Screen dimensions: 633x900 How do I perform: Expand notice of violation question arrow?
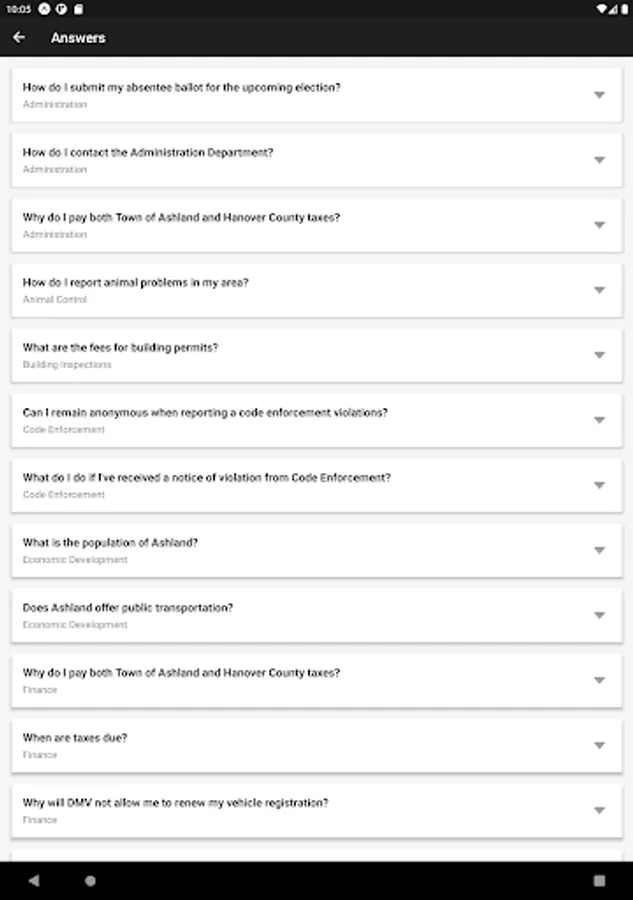pos(599,485)
